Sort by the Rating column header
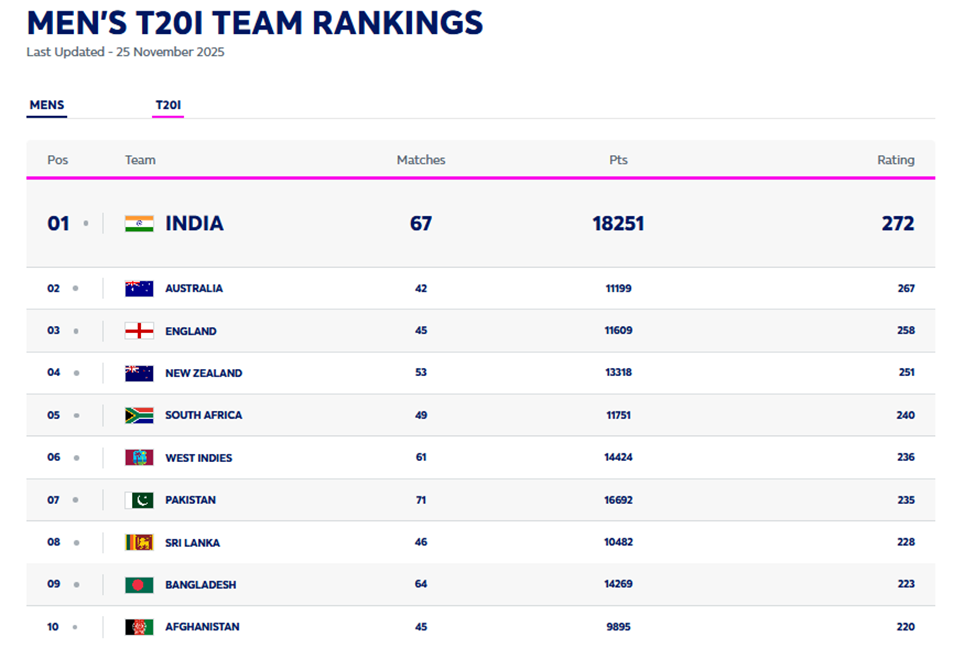 point(895,160)
